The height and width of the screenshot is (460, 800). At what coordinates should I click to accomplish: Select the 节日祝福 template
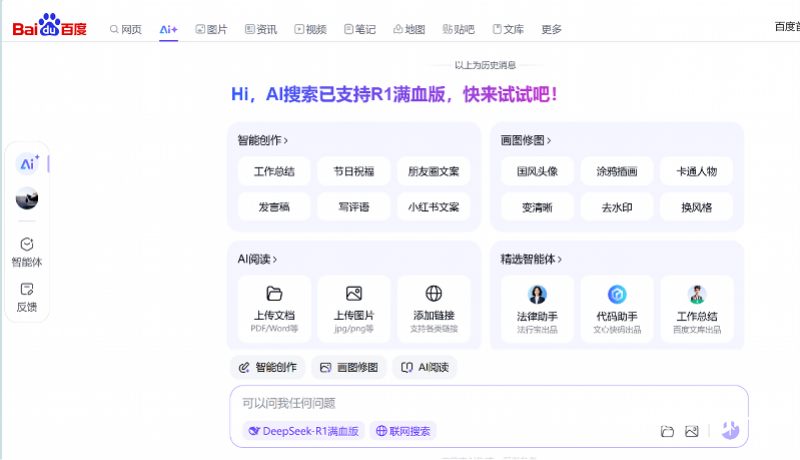354,171
